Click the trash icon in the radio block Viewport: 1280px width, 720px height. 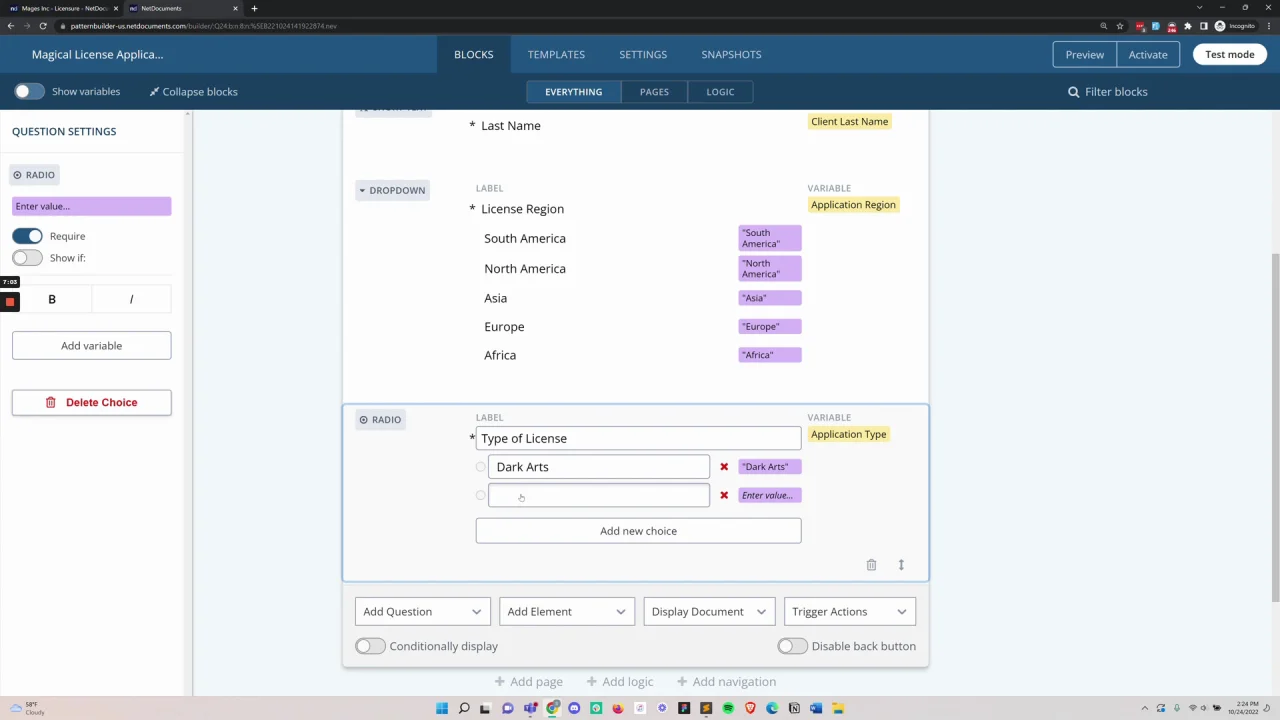click(x=871, y=565)
